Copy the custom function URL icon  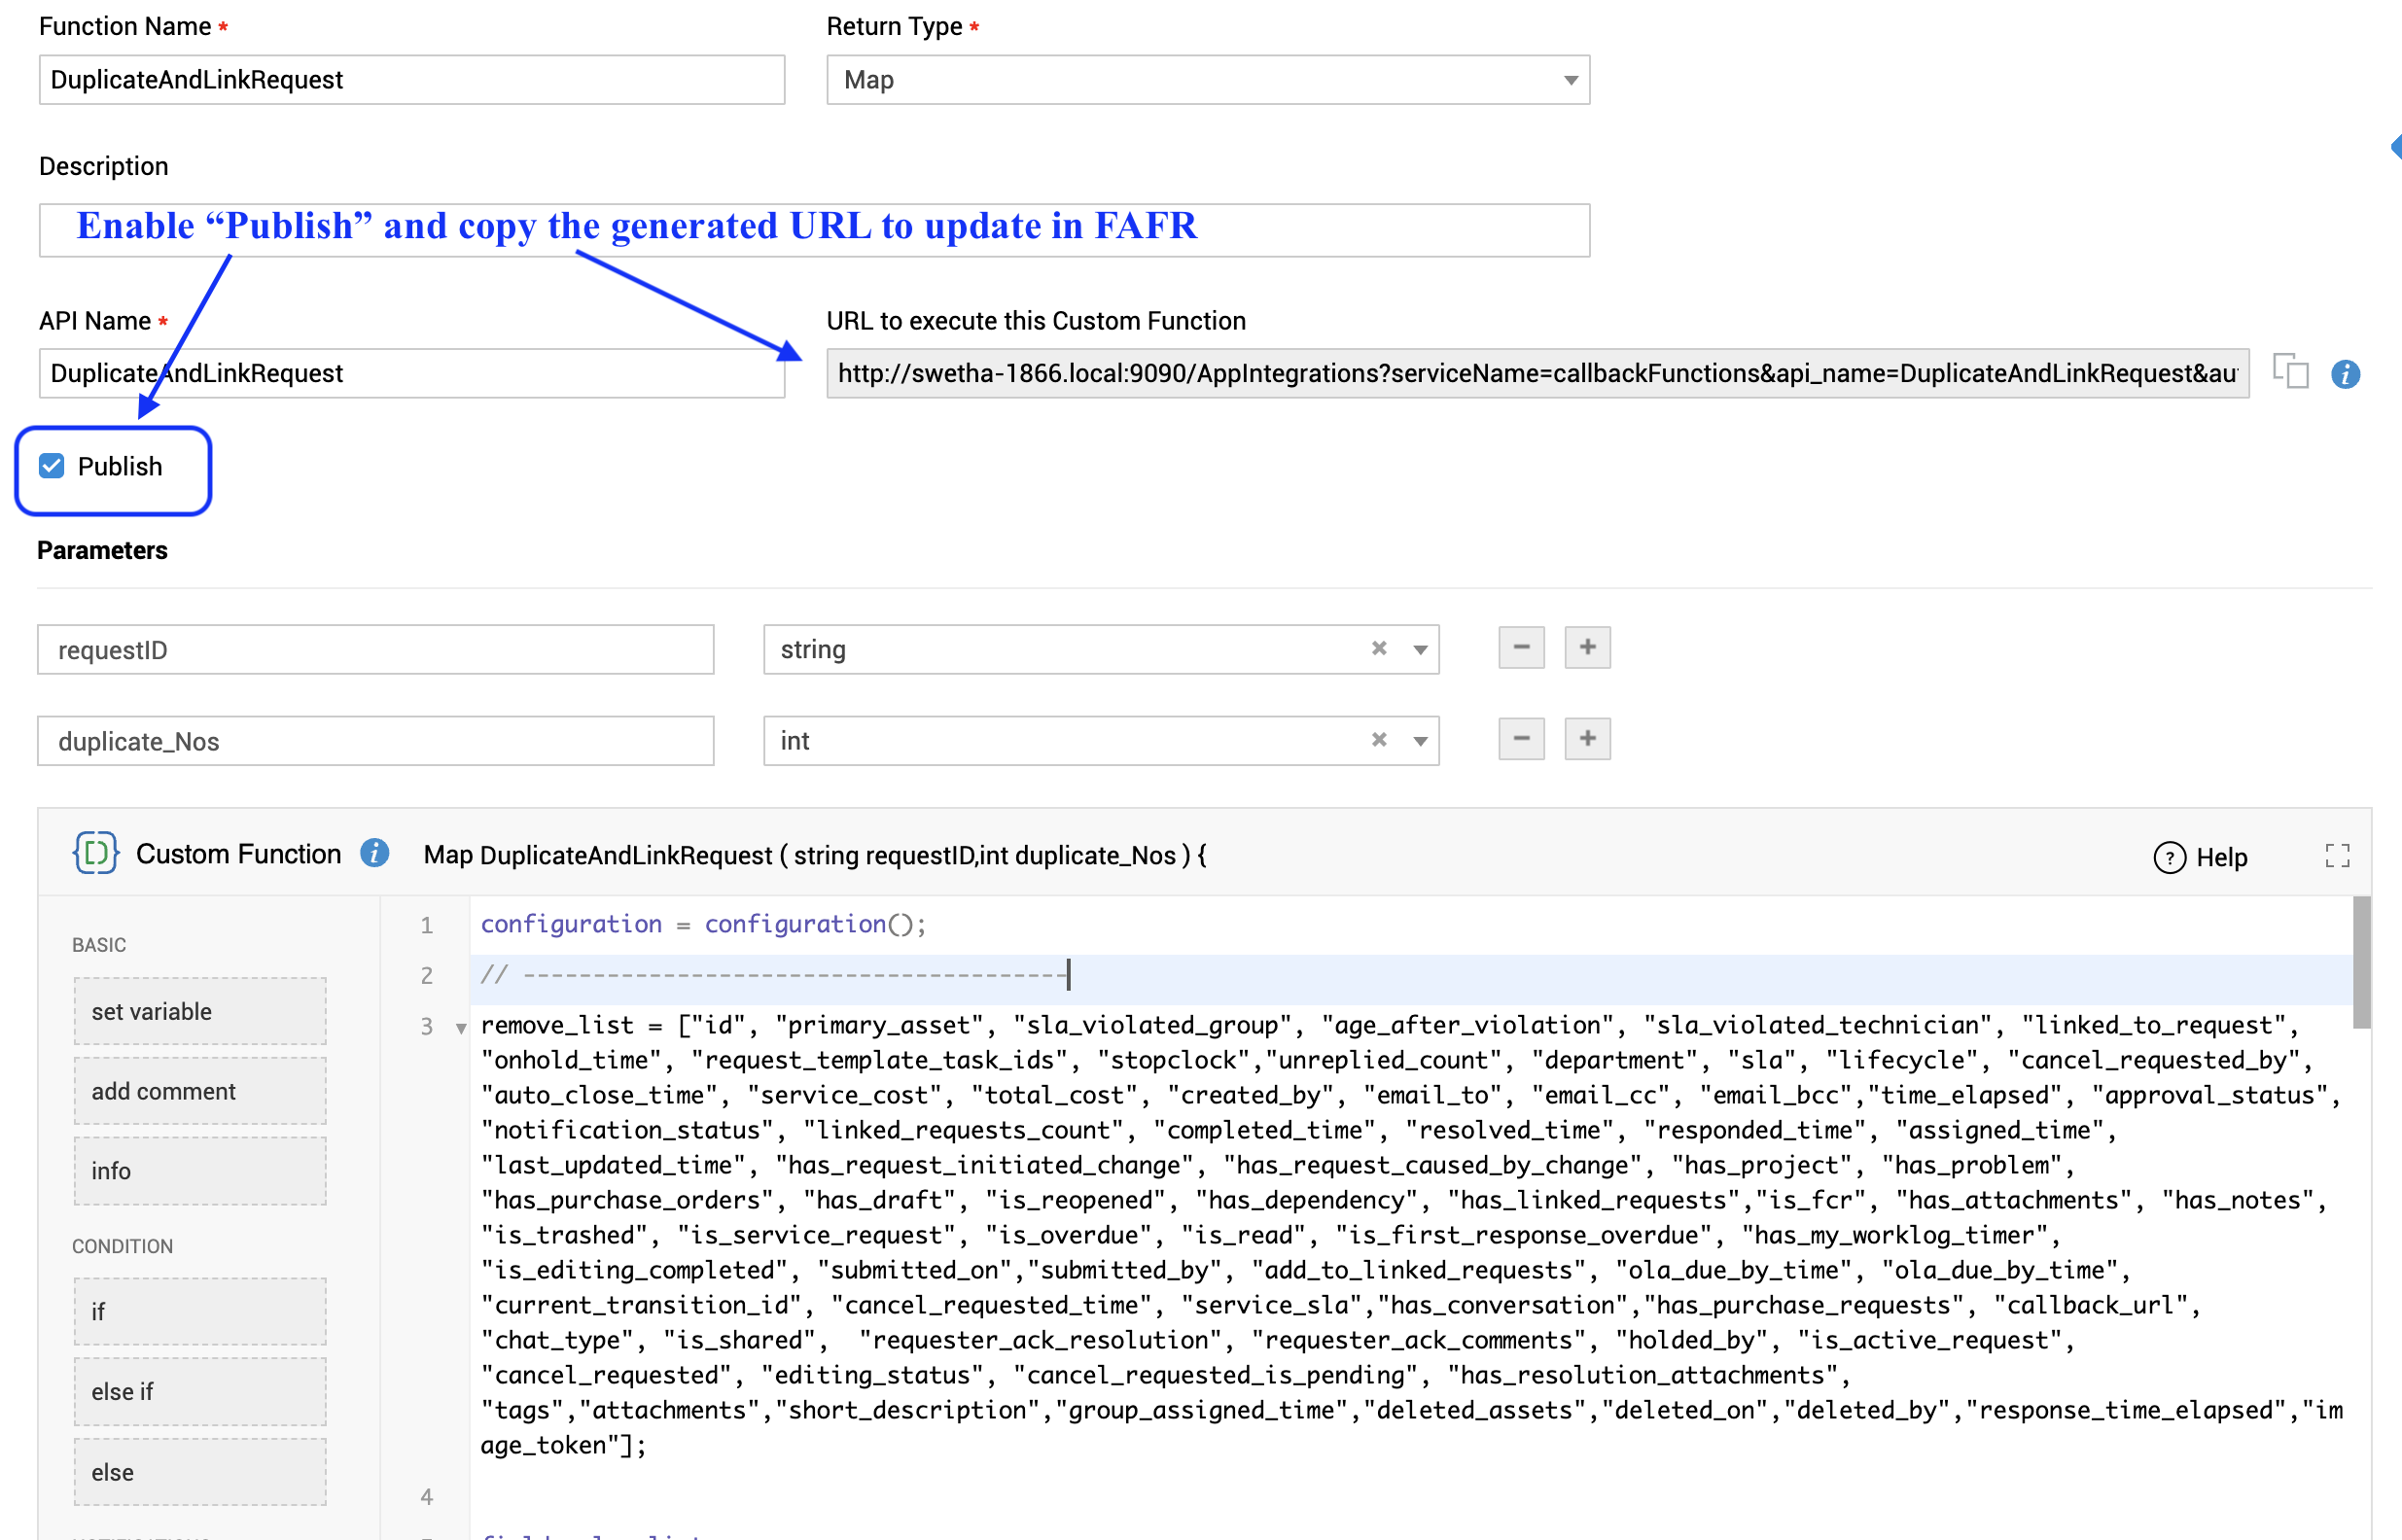coord(2290,372)
